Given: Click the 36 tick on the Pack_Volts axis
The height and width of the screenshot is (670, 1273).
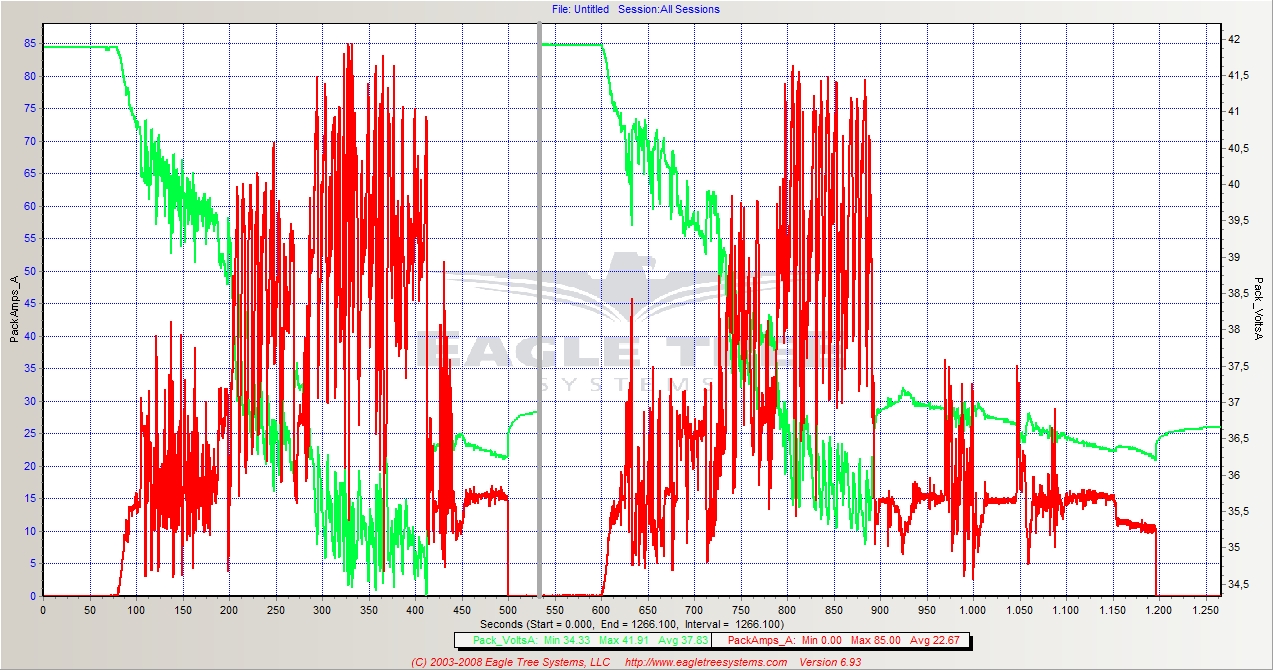Looking at the screenshot, I should [1233, 475].
